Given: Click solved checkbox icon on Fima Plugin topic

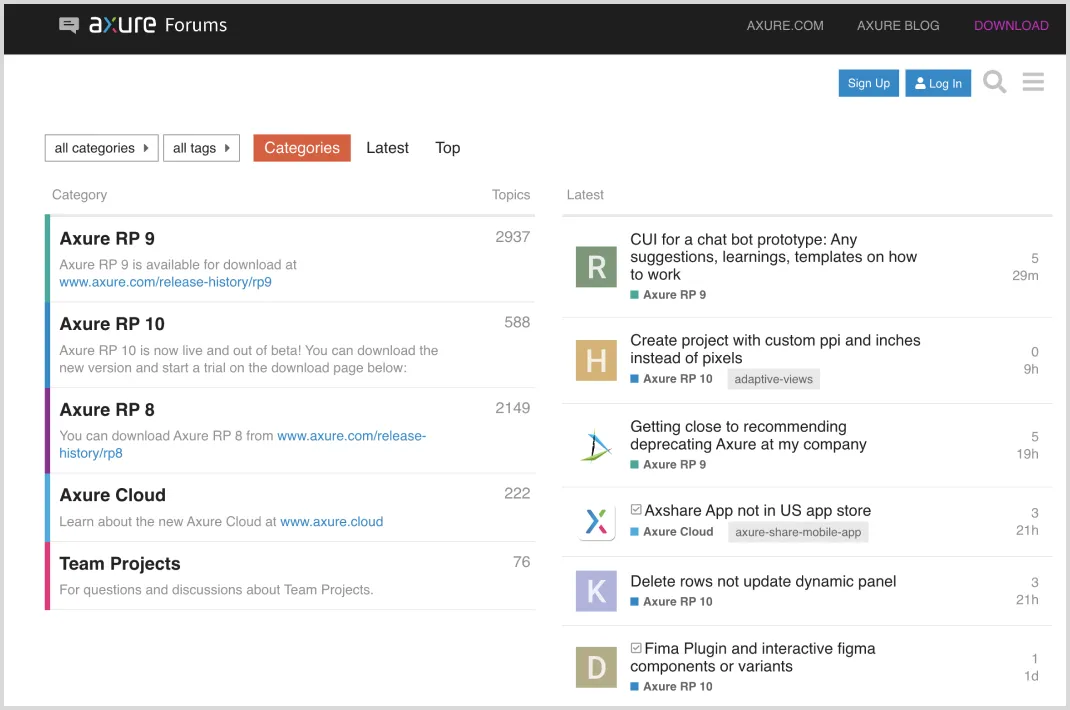Looking at the screenshot, I should coord(636,648).
